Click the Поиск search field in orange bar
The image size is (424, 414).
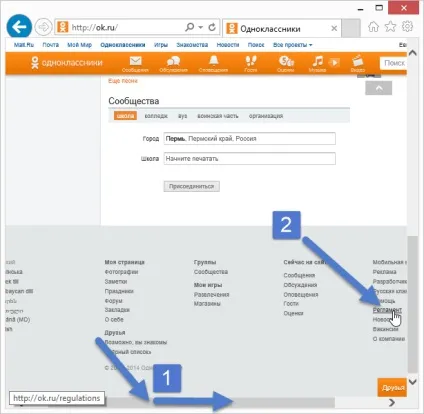393,63
